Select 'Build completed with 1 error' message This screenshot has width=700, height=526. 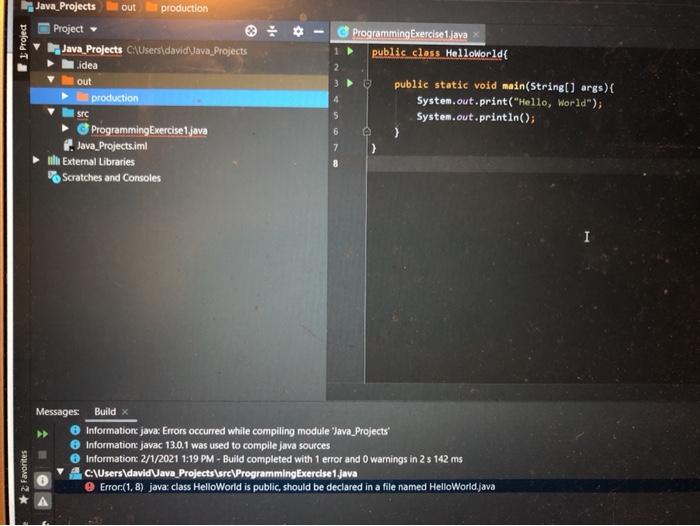[x=274, y=459]
